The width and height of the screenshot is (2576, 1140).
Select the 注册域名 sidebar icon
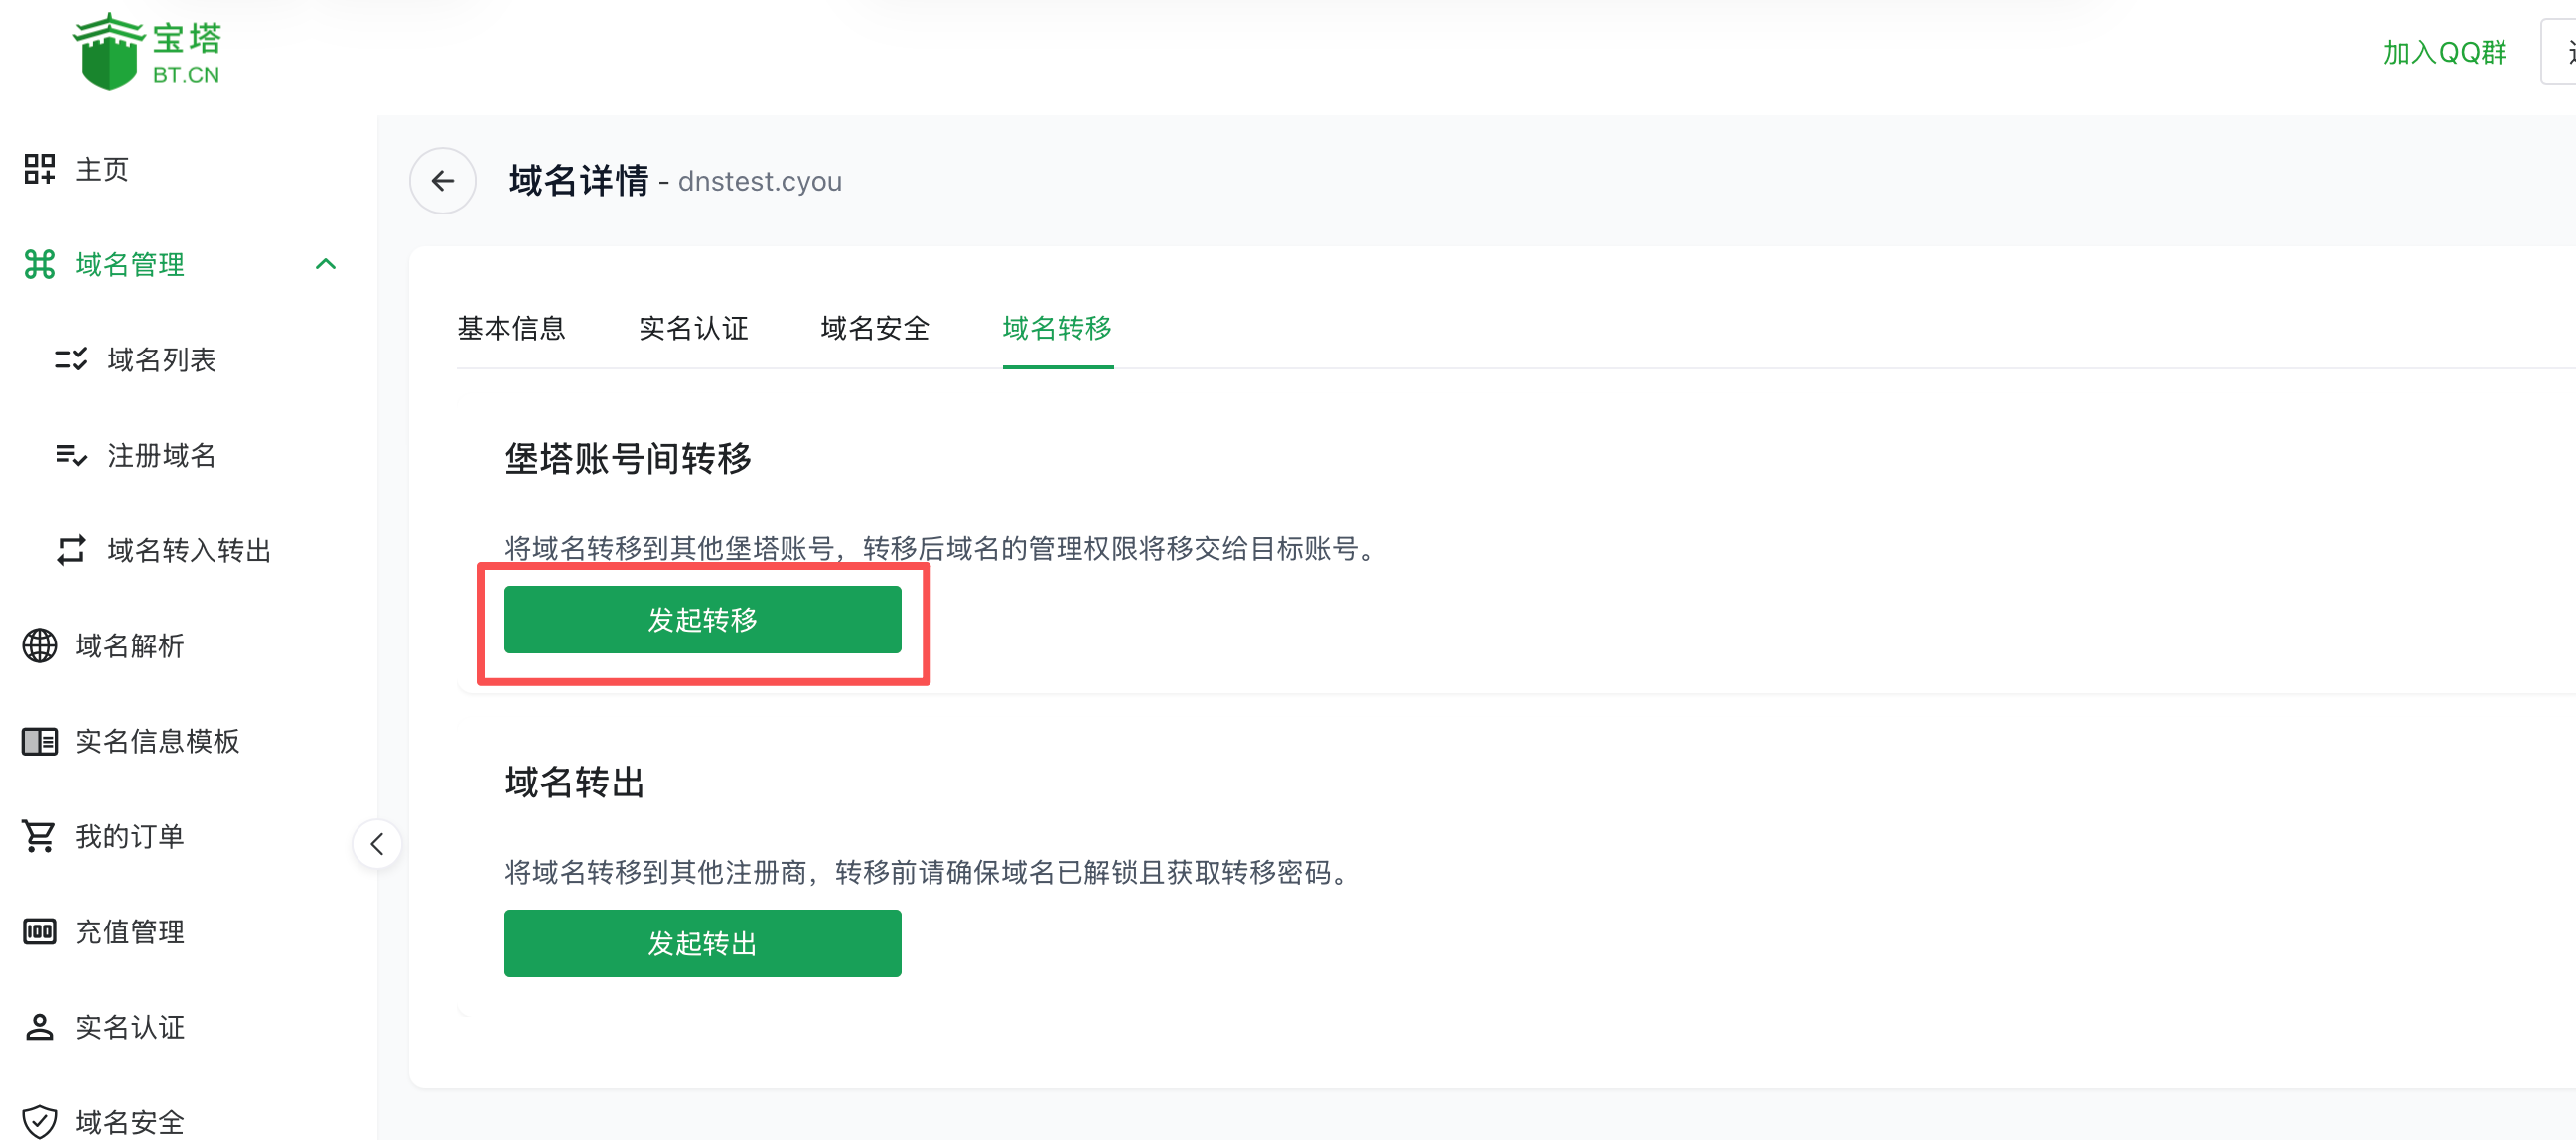coord(70,455)
